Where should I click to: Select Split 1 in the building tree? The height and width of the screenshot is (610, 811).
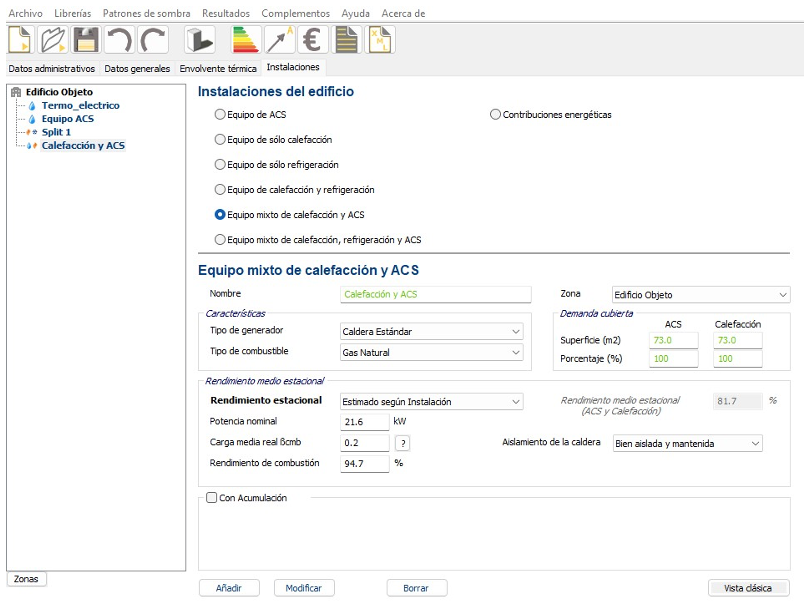point(56,132)
